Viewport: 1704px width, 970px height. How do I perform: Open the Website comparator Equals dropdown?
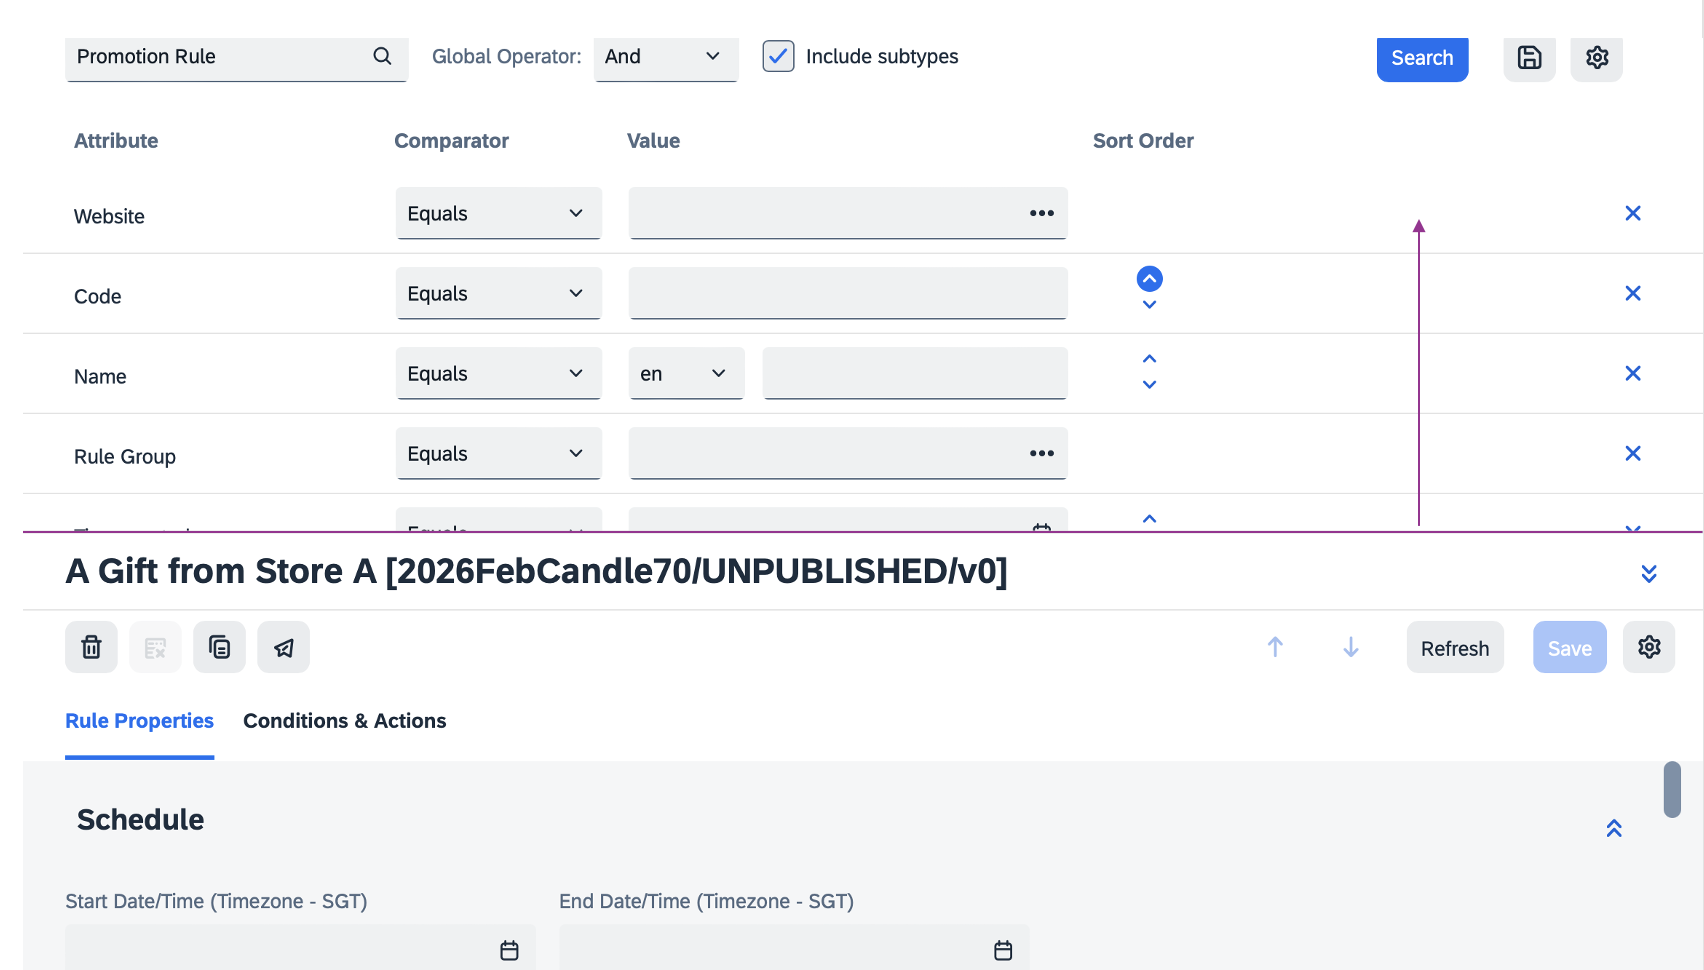point(498,214)
